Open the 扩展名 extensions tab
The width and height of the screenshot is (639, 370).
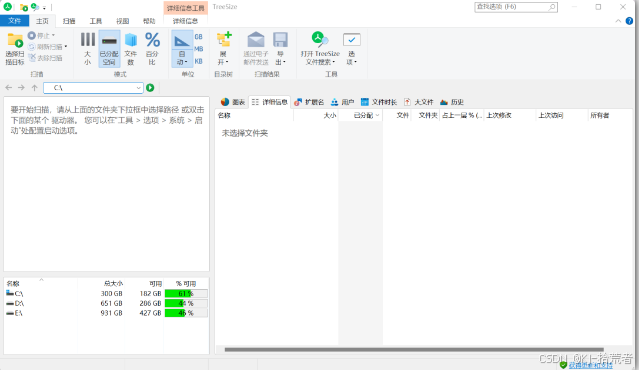click(309, 102)
